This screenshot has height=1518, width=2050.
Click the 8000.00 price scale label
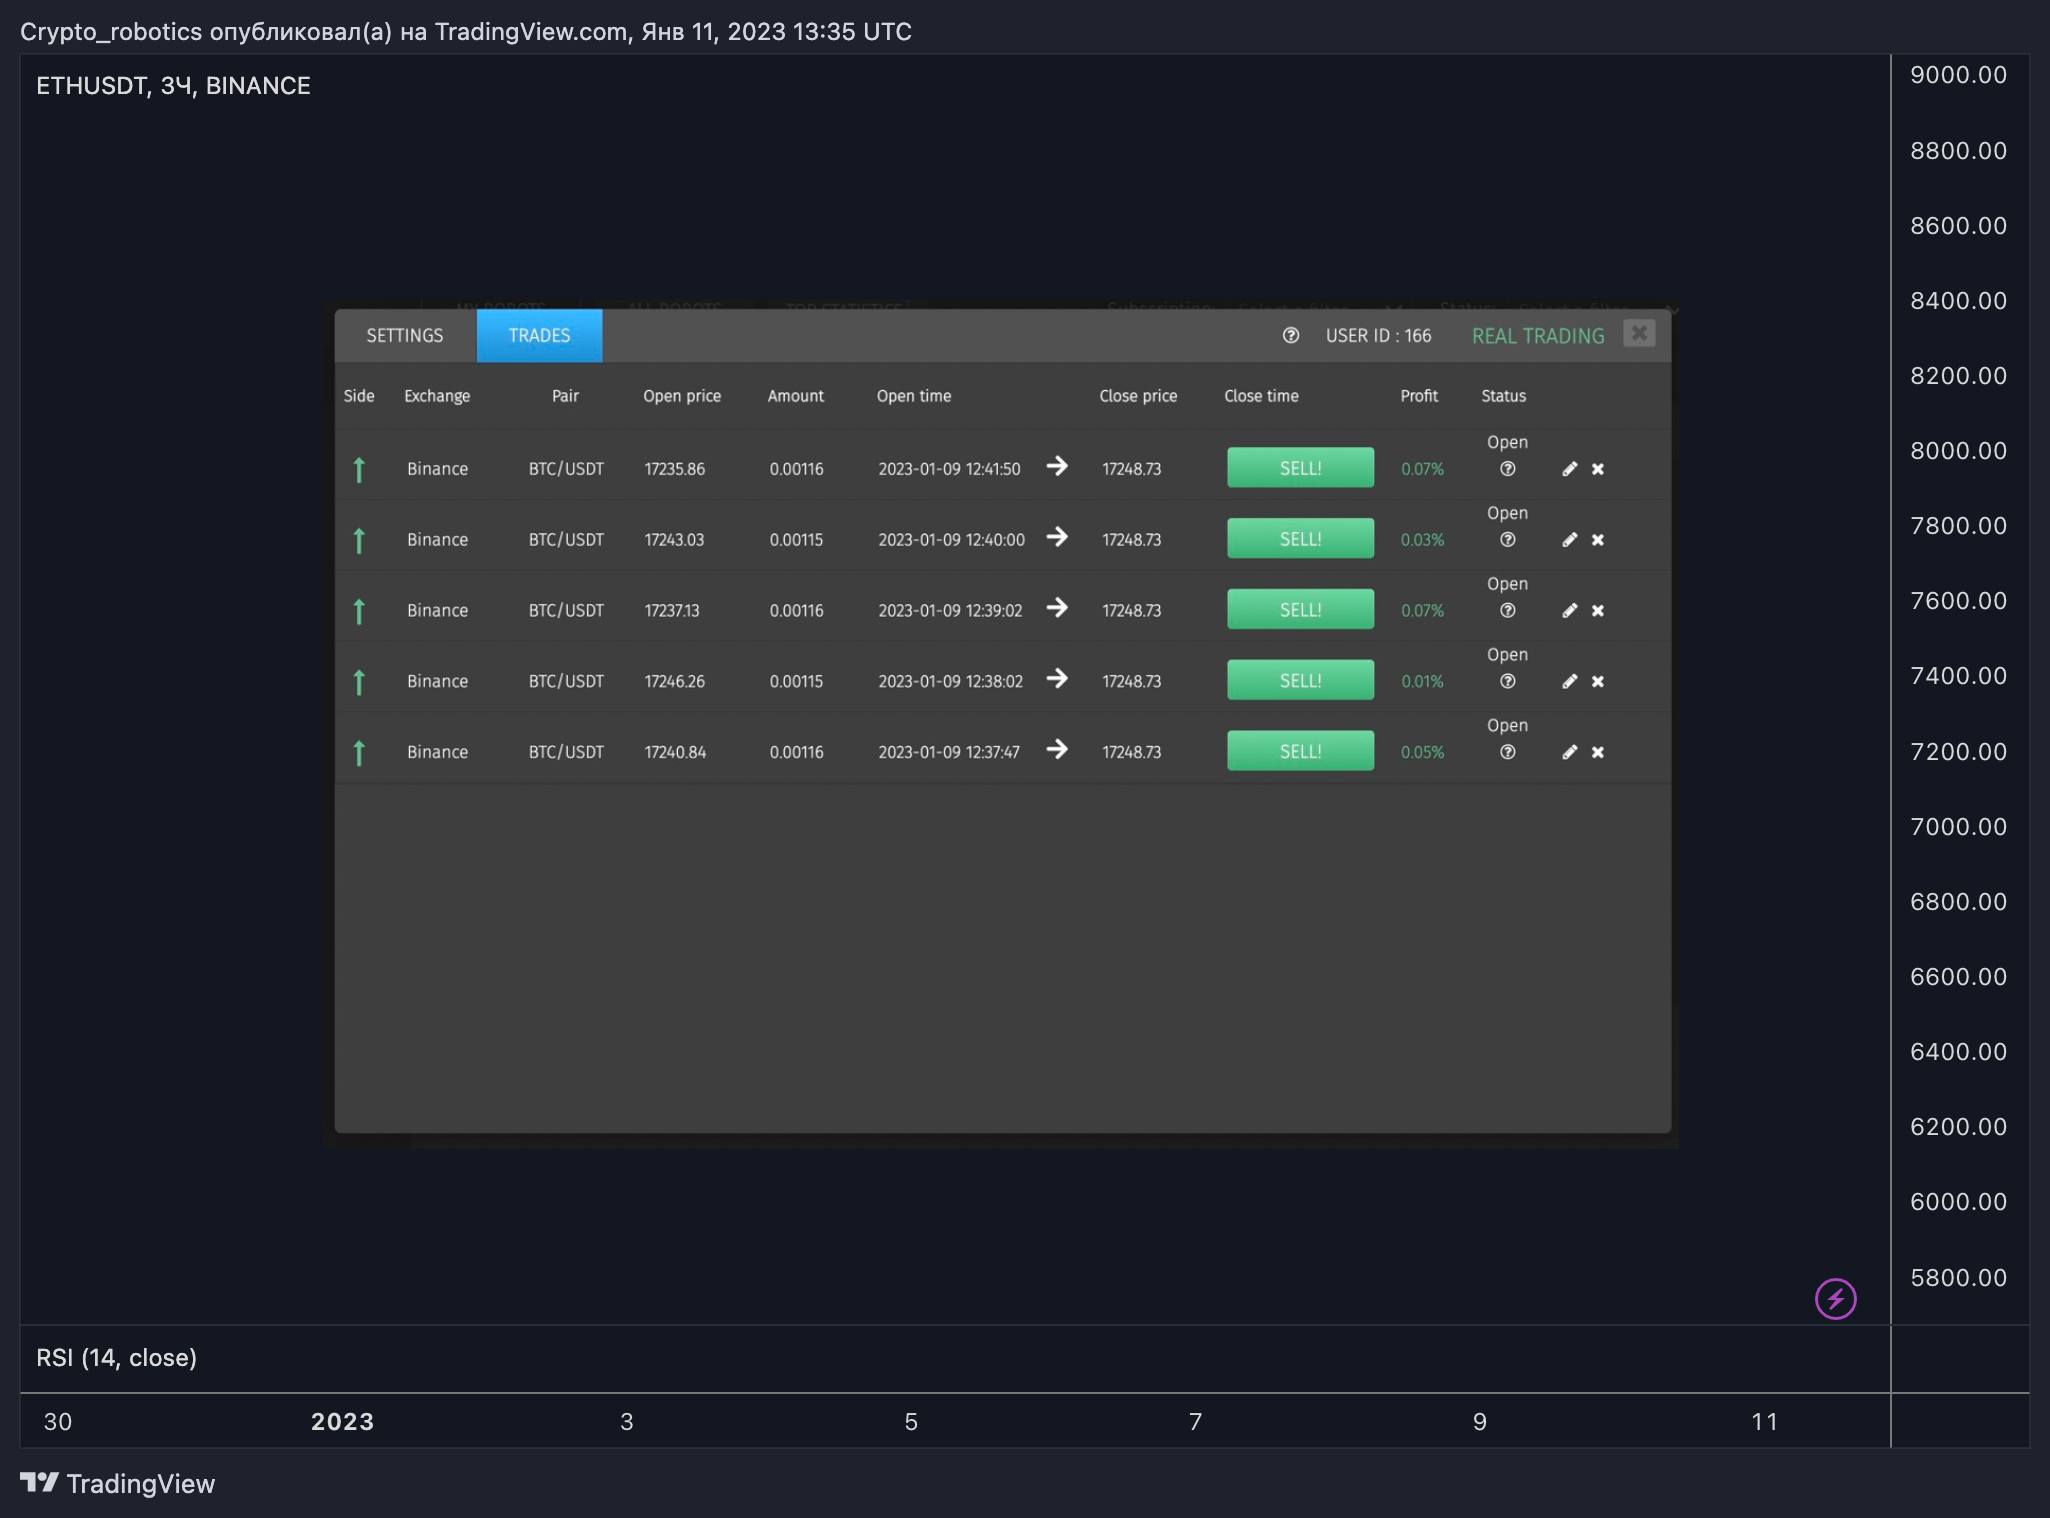tap(1958, 451)
